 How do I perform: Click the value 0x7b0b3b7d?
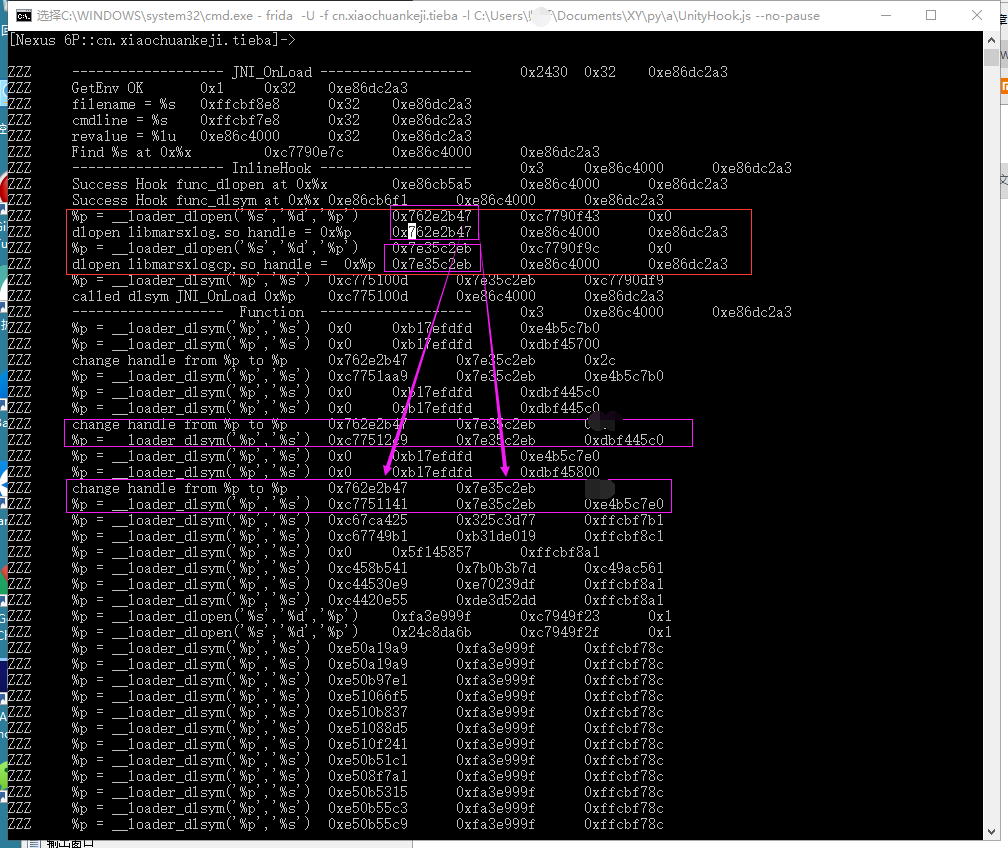(496, 568)
